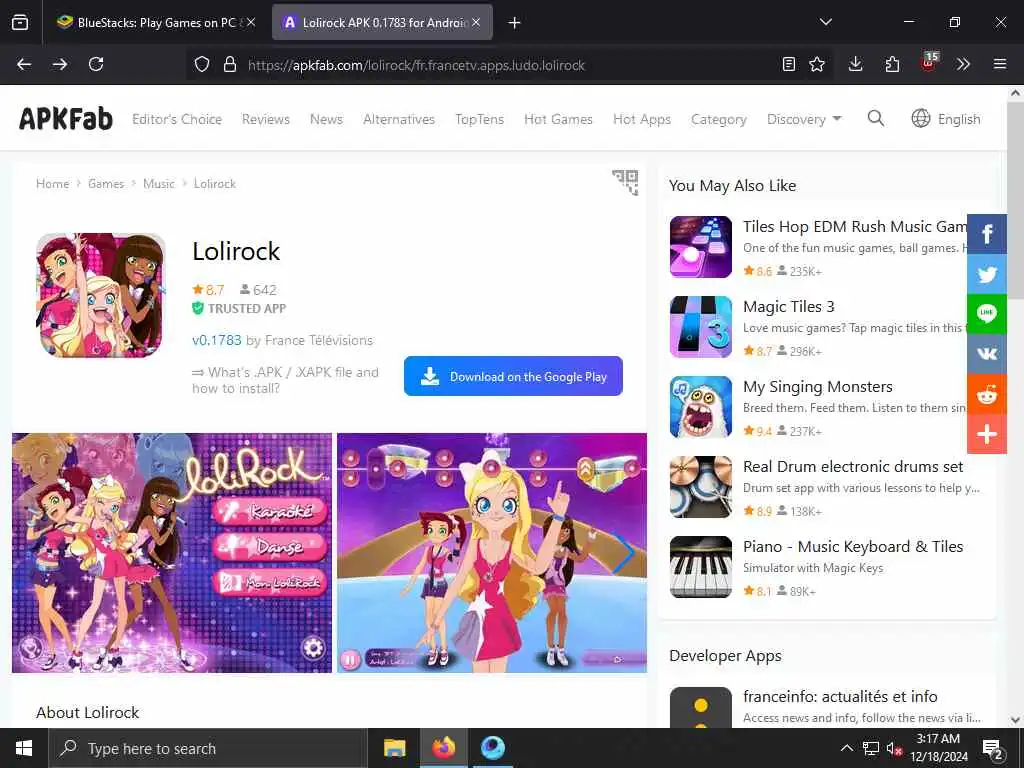Click Home breadcrumb link
The image size is (1024, 768).
53,184
